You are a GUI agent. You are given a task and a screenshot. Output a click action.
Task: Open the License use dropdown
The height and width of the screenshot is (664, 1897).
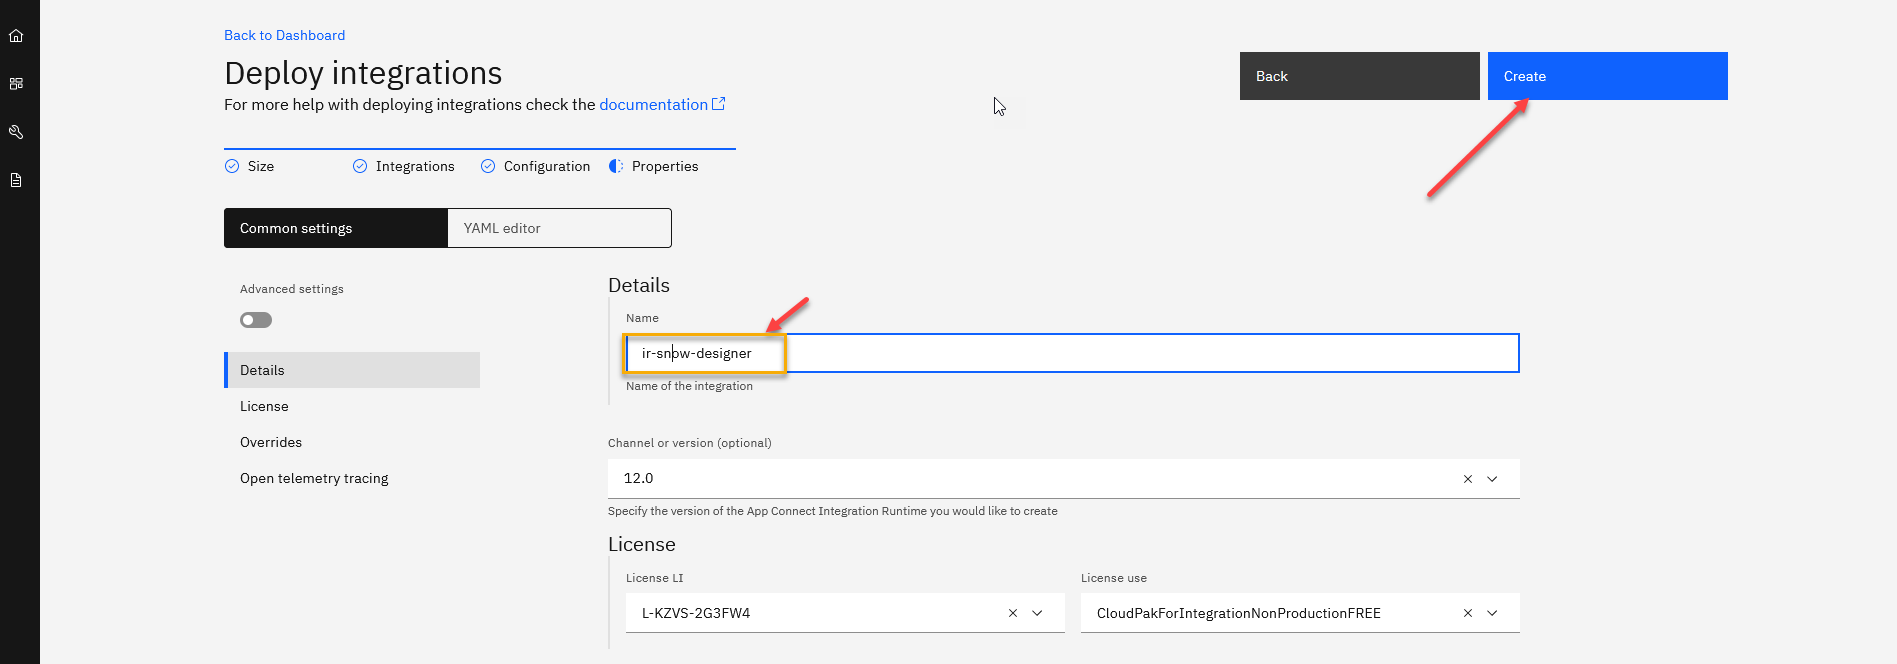click(x=1492, y=613)
